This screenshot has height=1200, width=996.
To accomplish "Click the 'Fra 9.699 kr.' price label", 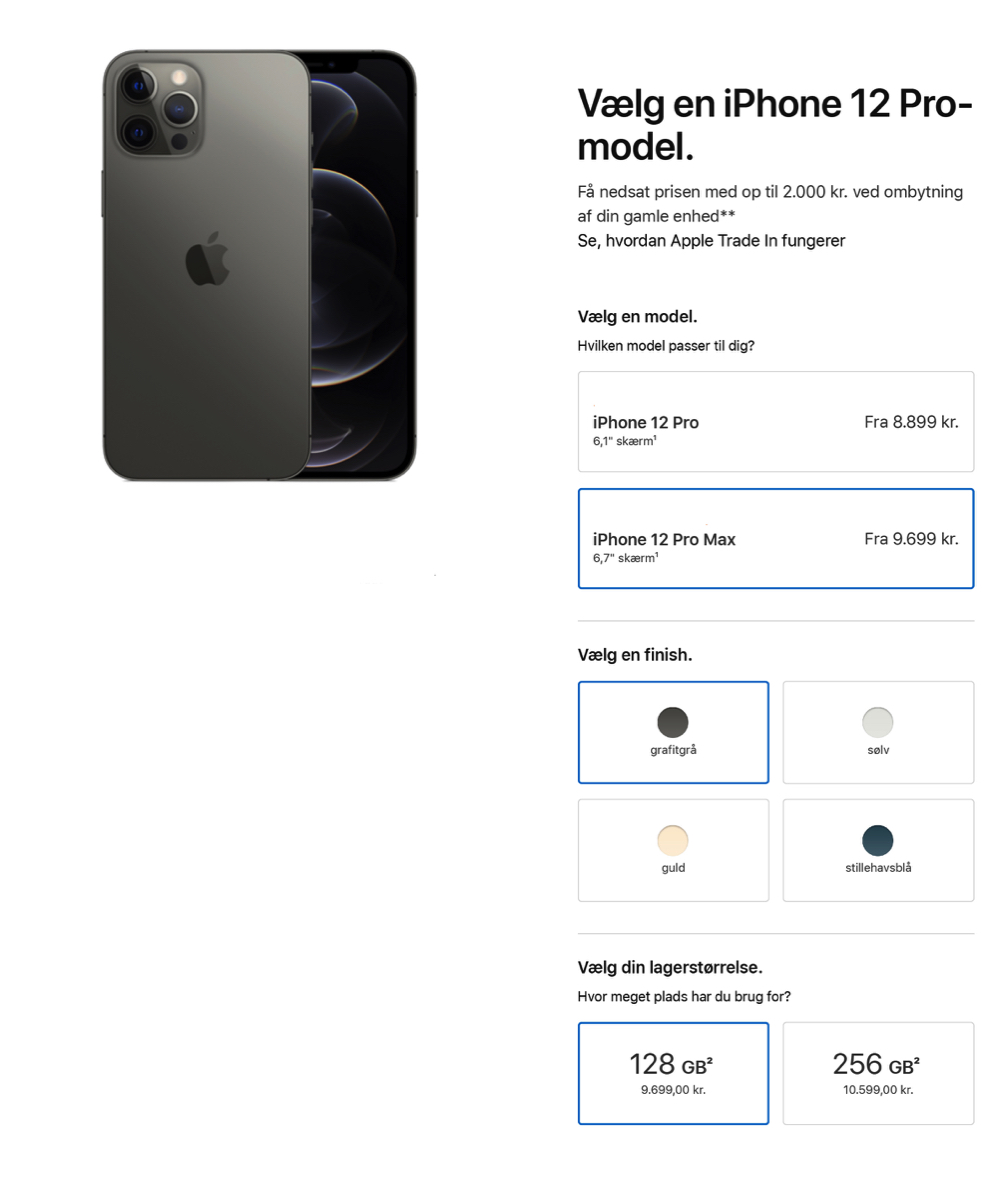I will tap(911, 539).
